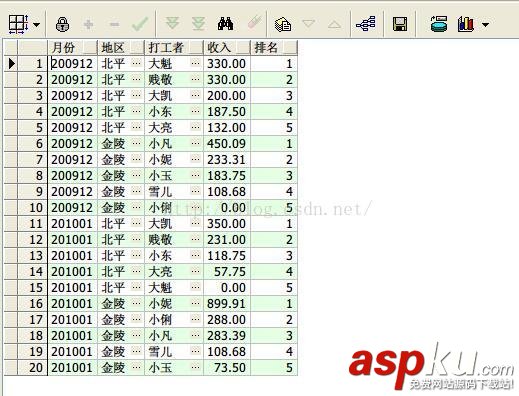Image resolution: width=519 pixels, height=396 pixels.
Task: Select income cell 899.91
Action: click(x=227, y=303)
